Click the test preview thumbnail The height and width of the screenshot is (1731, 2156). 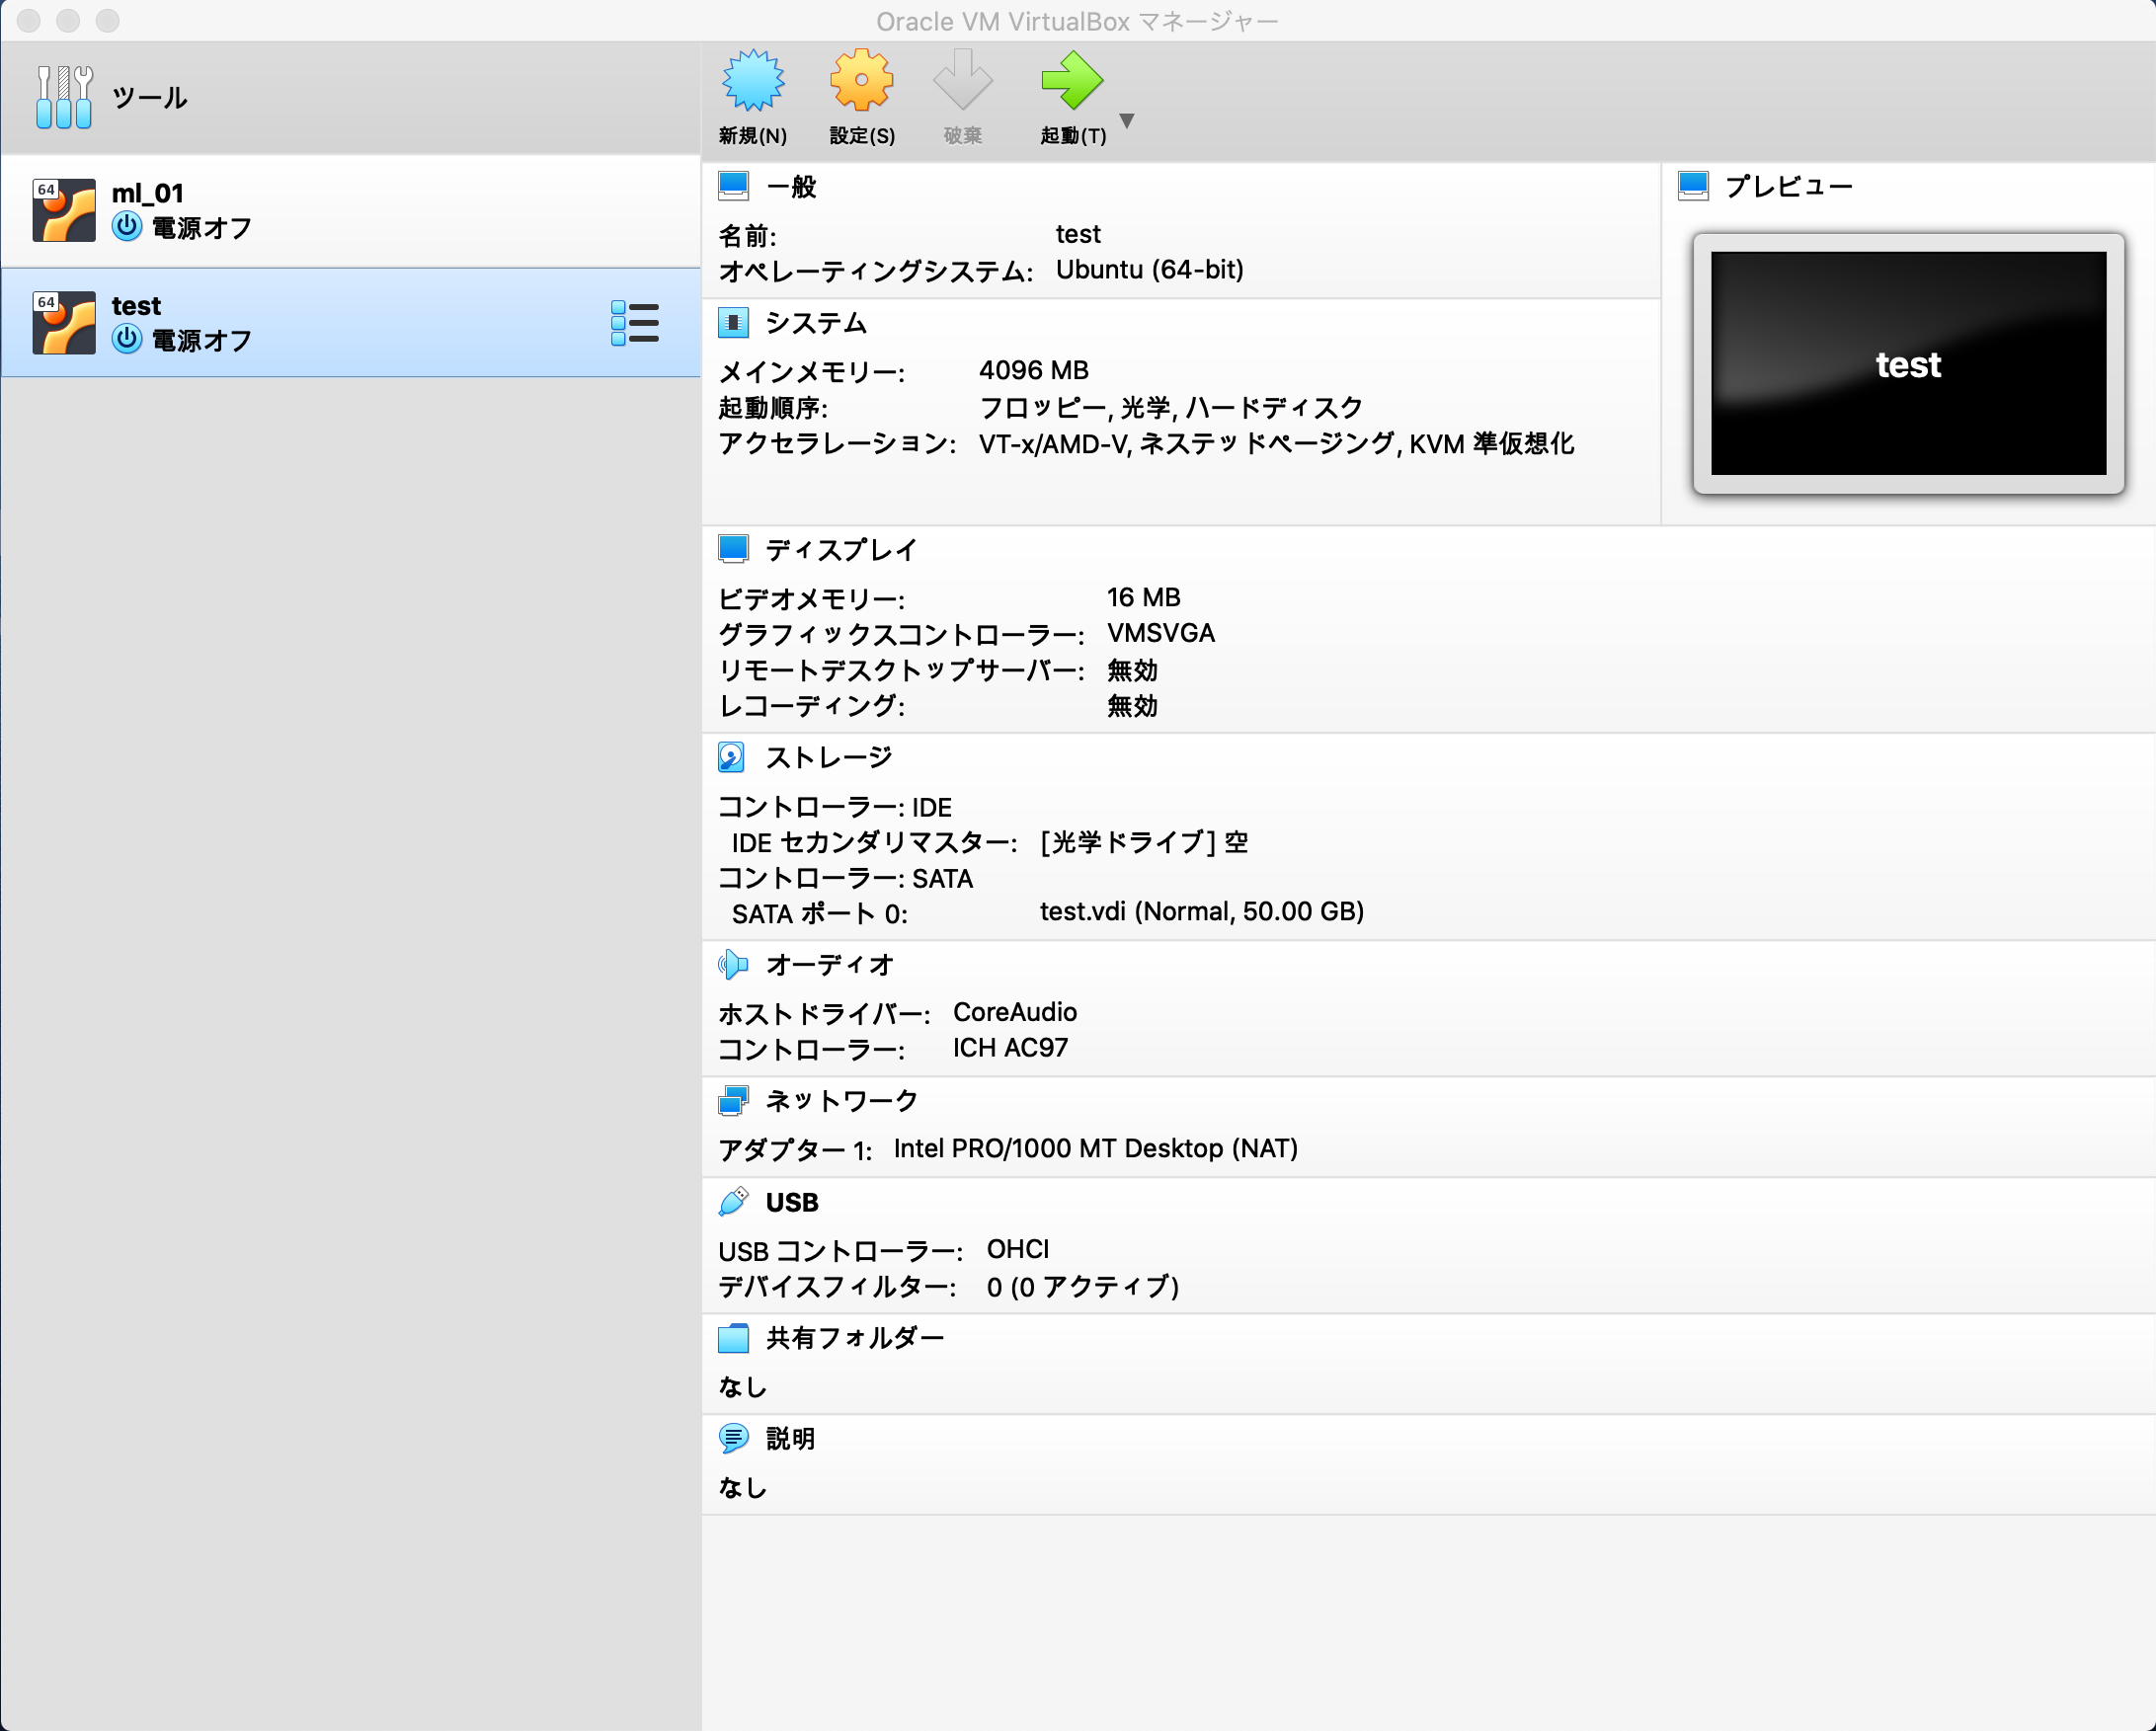[x=1907, y=363]
